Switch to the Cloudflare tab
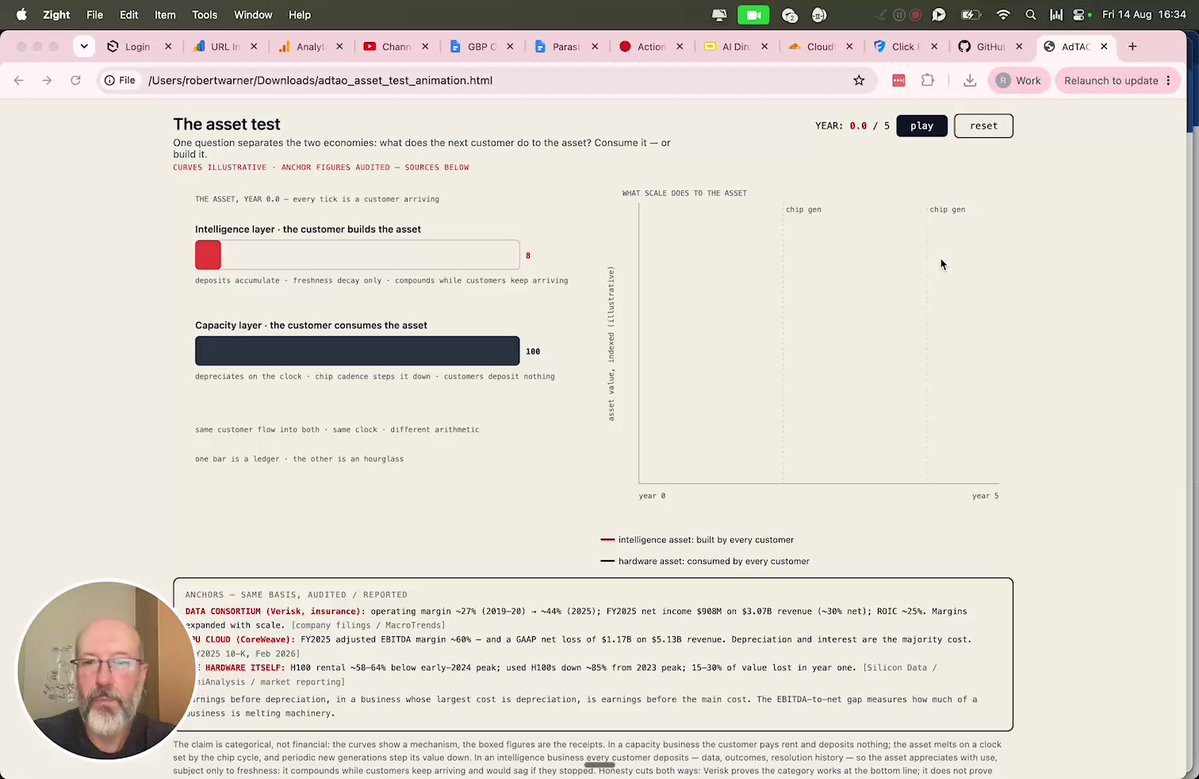 coord(821,47)
